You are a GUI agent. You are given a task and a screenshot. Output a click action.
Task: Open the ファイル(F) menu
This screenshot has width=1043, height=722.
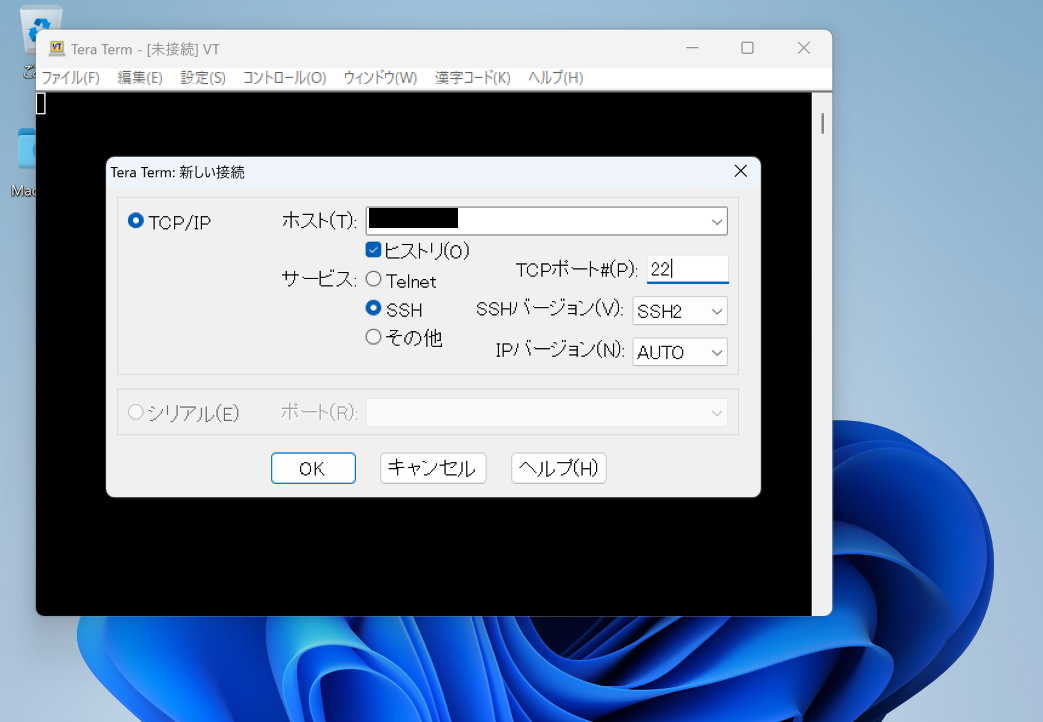(x=71, y=78)
